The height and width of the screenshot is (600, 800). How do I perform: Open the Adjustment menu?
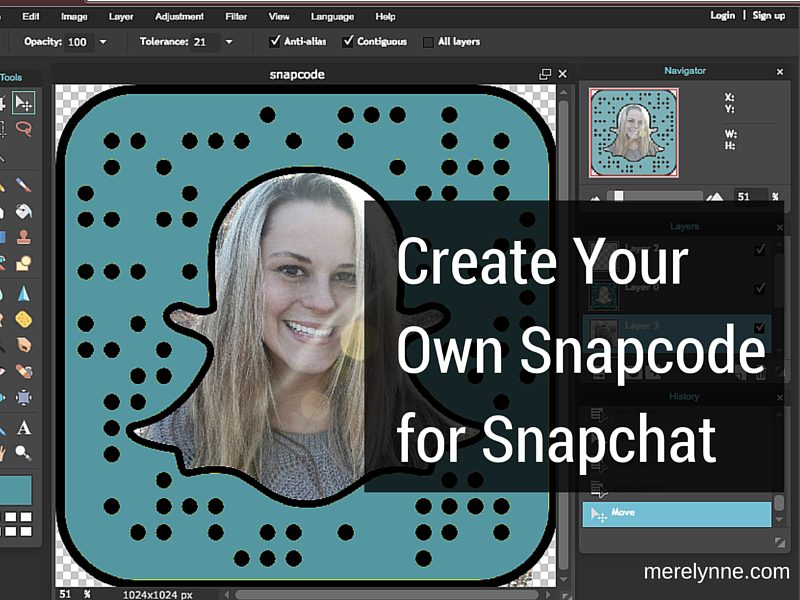[180, 16]
